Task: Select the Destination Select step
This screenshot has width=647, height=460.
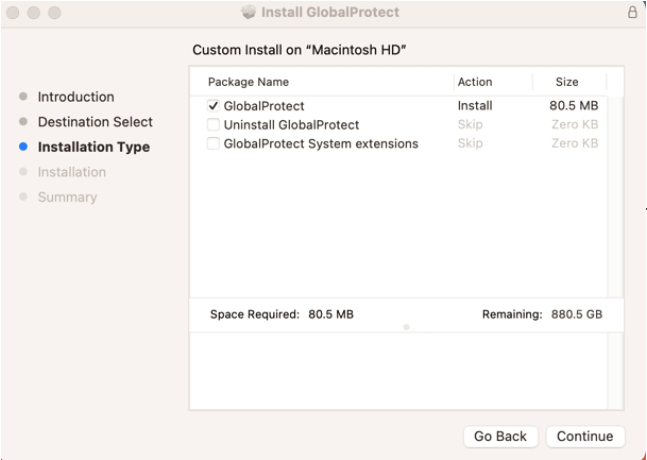Action: (95, 122)
